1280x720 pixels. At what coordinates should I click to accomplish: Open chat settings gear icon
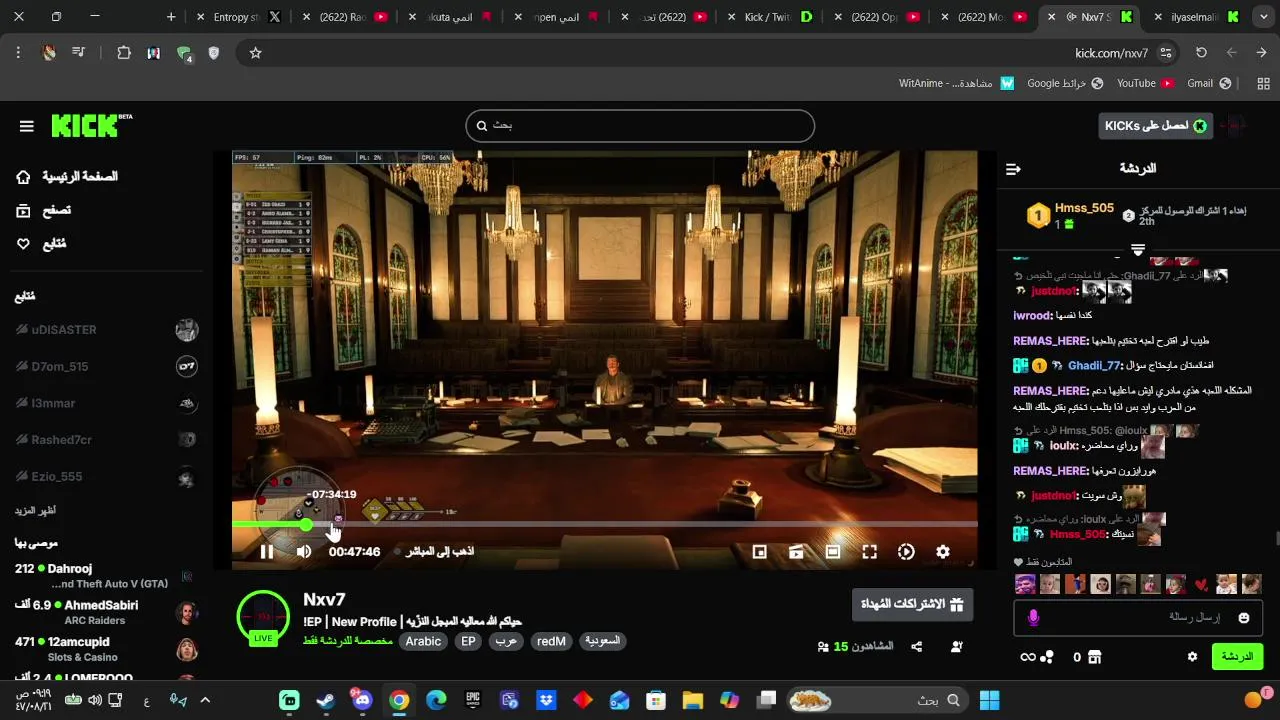point(1192,657)
